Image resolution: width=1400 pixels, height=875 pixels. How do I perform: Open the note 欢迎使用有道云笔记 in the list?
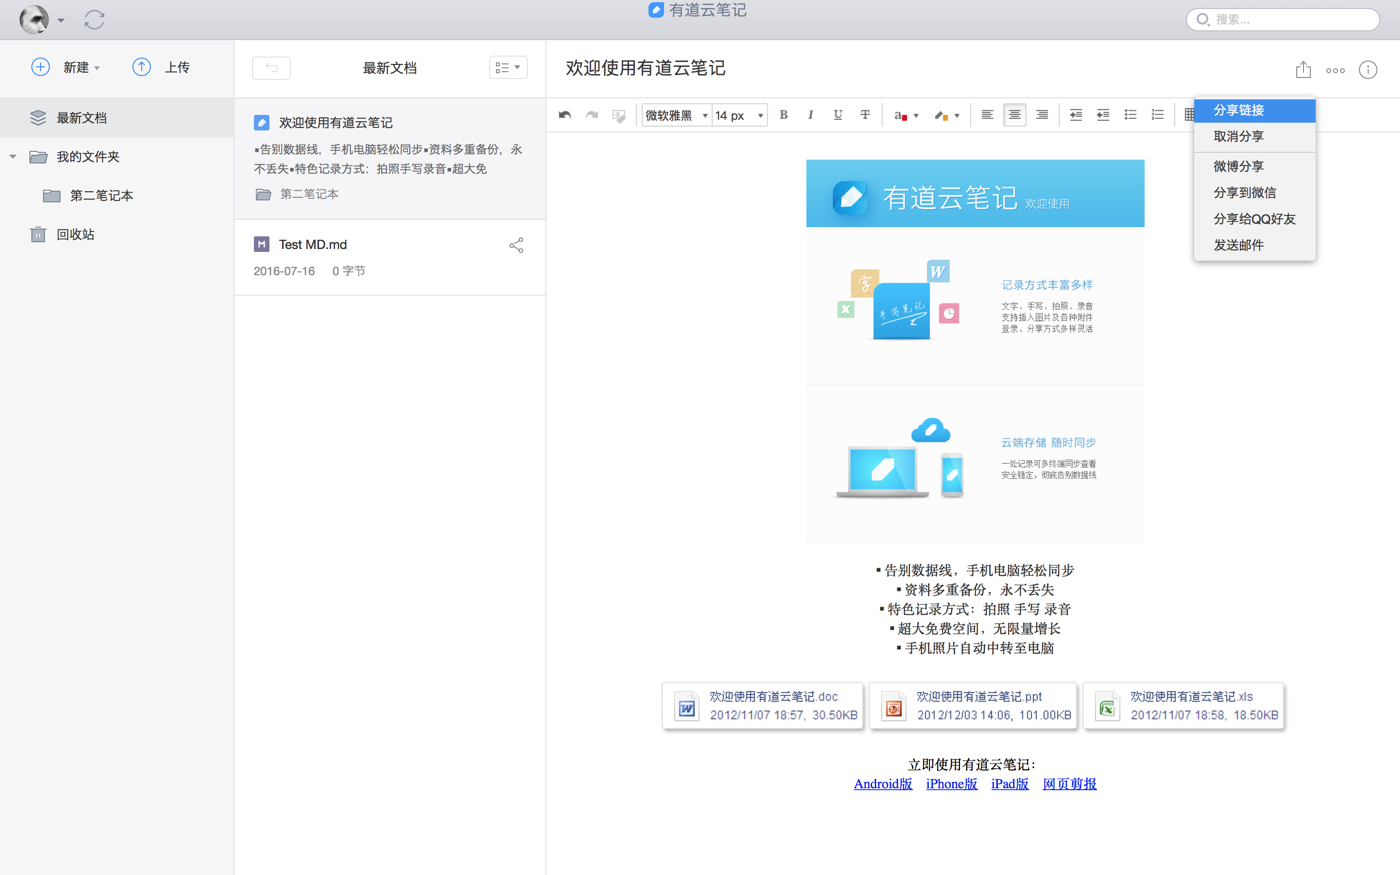[390, 158]
